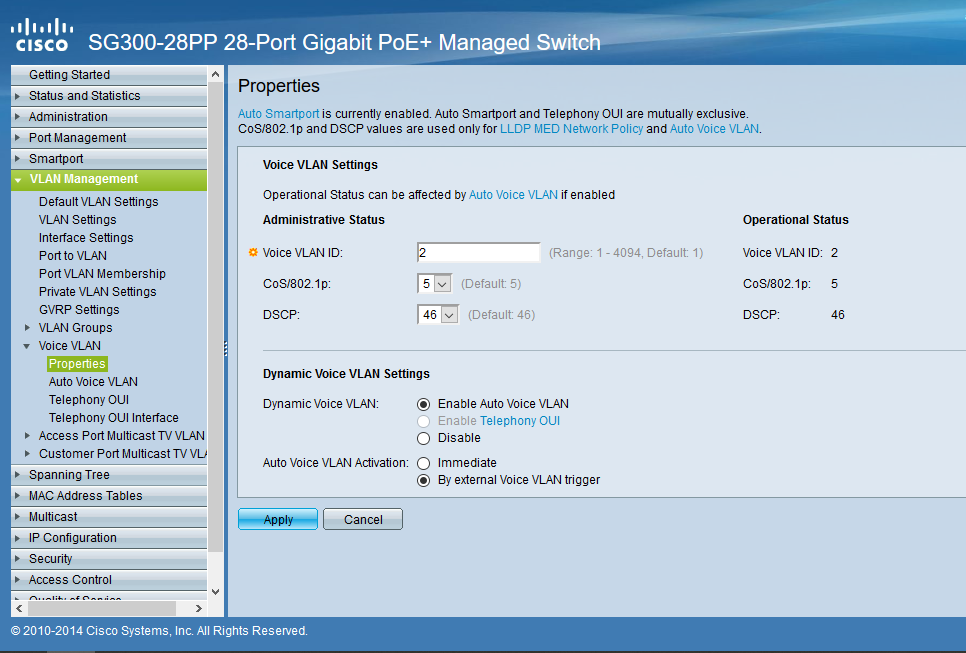
Task: Open the IP Configuration menu
Action: click(x=109, y=538)
